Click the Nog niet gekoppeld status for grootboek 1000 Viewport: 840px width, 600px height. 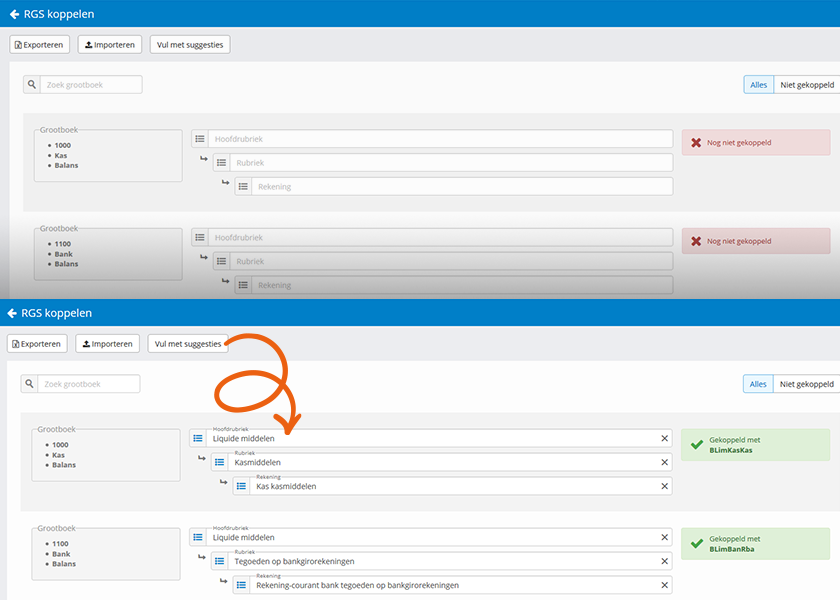[x=756, y=142]
